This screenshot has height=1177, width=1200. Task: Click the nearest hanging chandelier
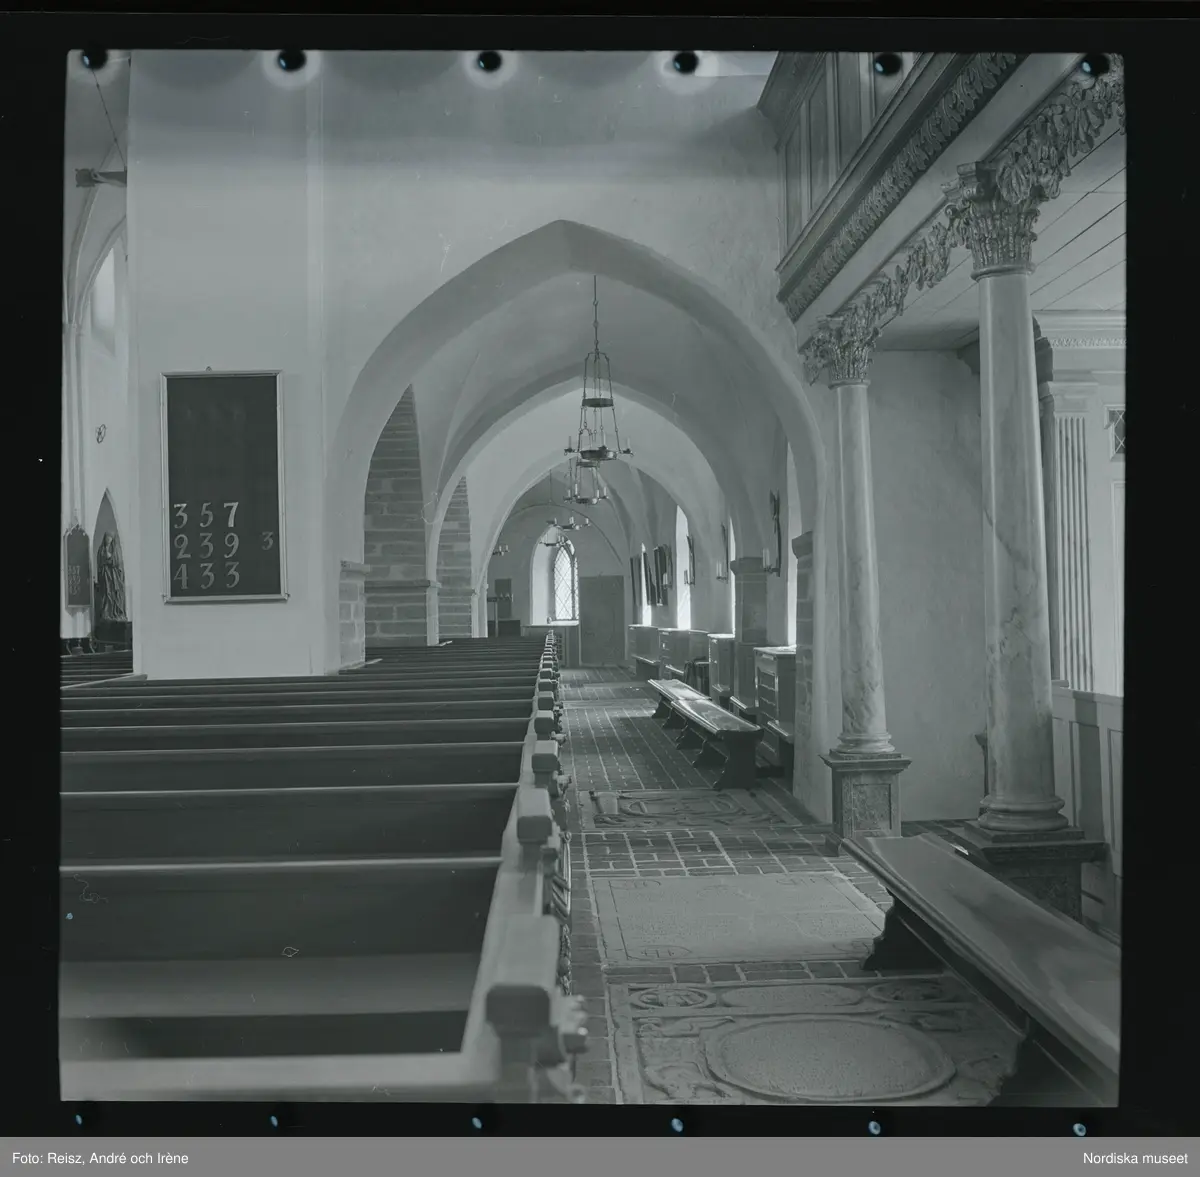pyautogui.click(x=594, y=420)
